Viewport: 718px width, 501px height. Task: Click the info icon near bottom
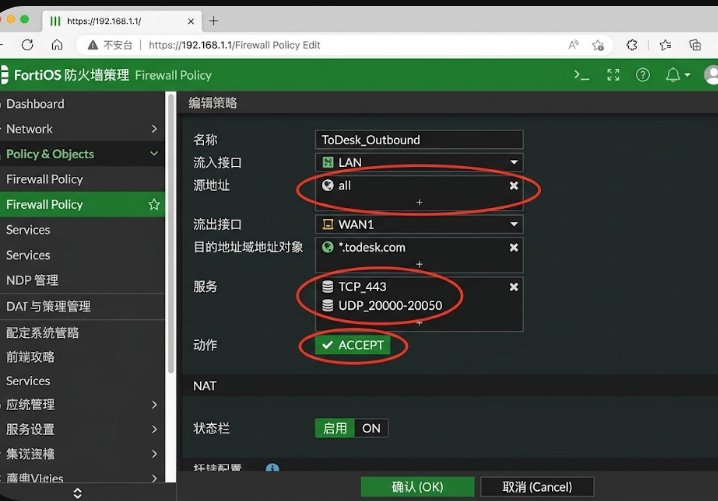click(272, 468)
